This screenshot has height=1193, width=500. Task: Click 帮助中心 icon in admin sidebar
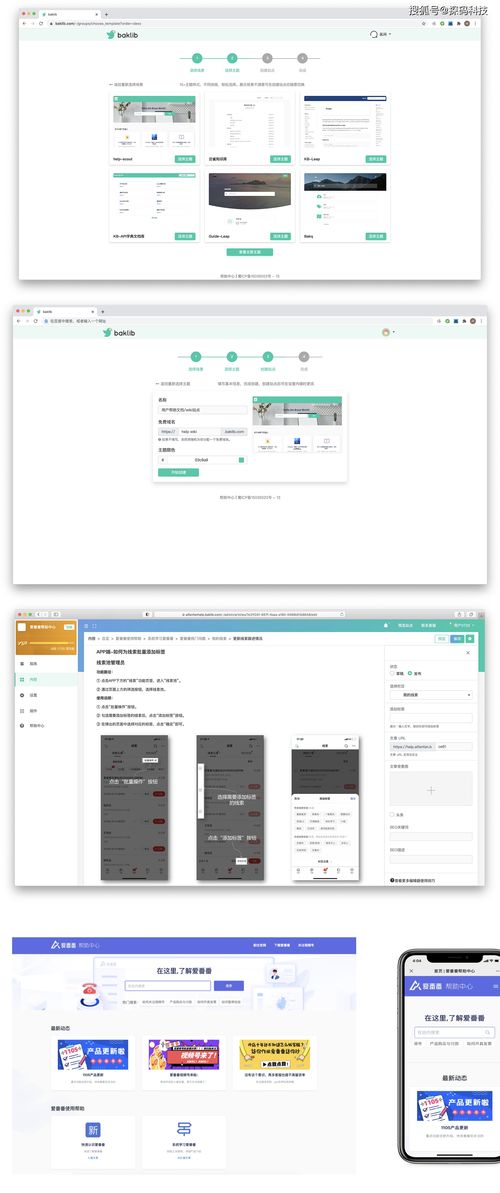(22, 726)
